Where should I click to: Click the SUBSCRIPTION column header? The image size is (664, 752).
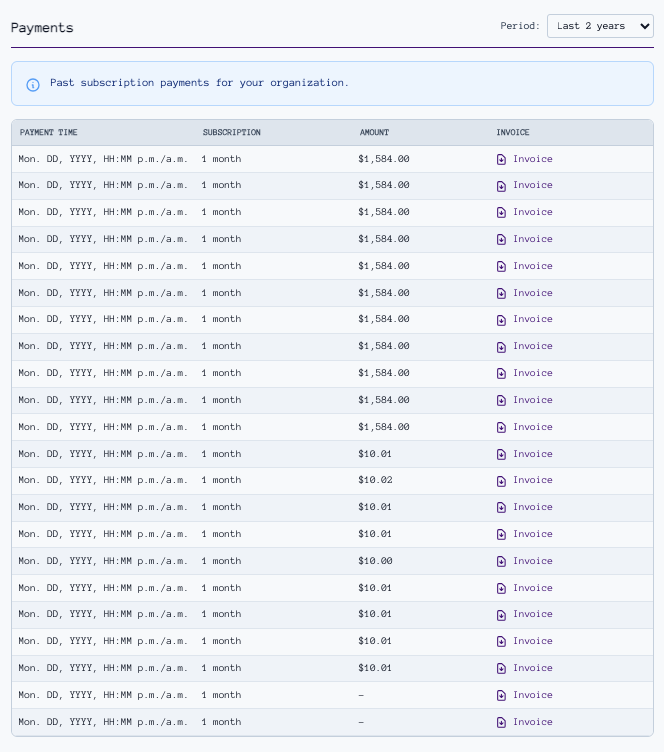232,132
